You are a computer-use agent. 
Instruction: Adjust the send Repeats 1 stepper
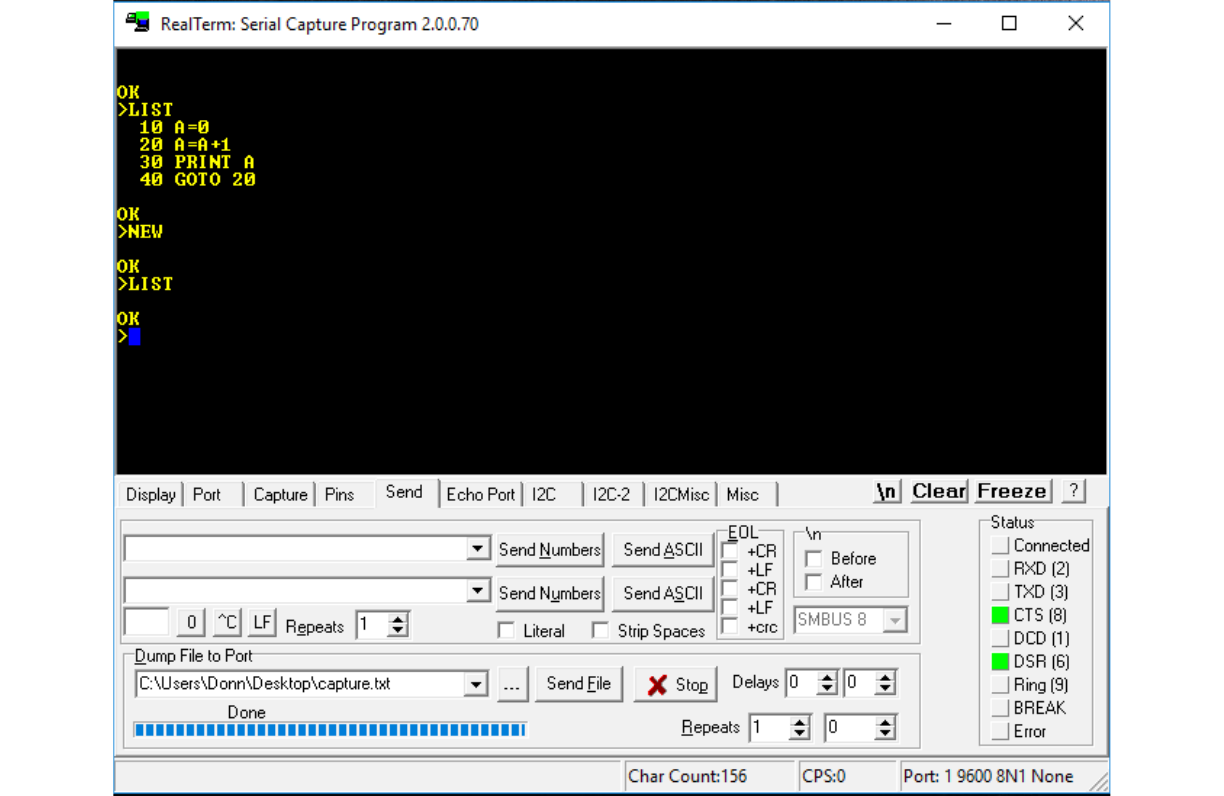(x=398, y=625)
